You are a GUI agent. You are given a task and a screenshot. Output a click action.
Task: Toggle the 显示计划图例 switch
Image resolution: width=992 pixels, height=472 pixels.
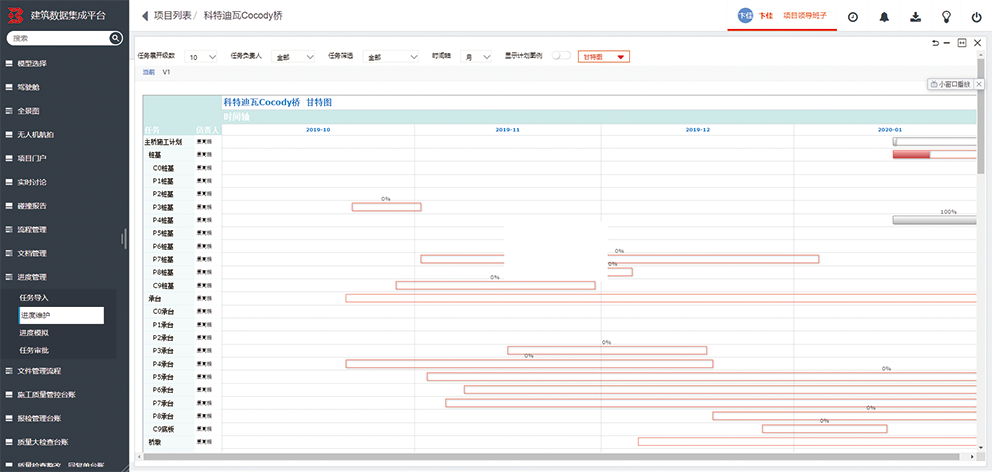(x=561, y=56)
